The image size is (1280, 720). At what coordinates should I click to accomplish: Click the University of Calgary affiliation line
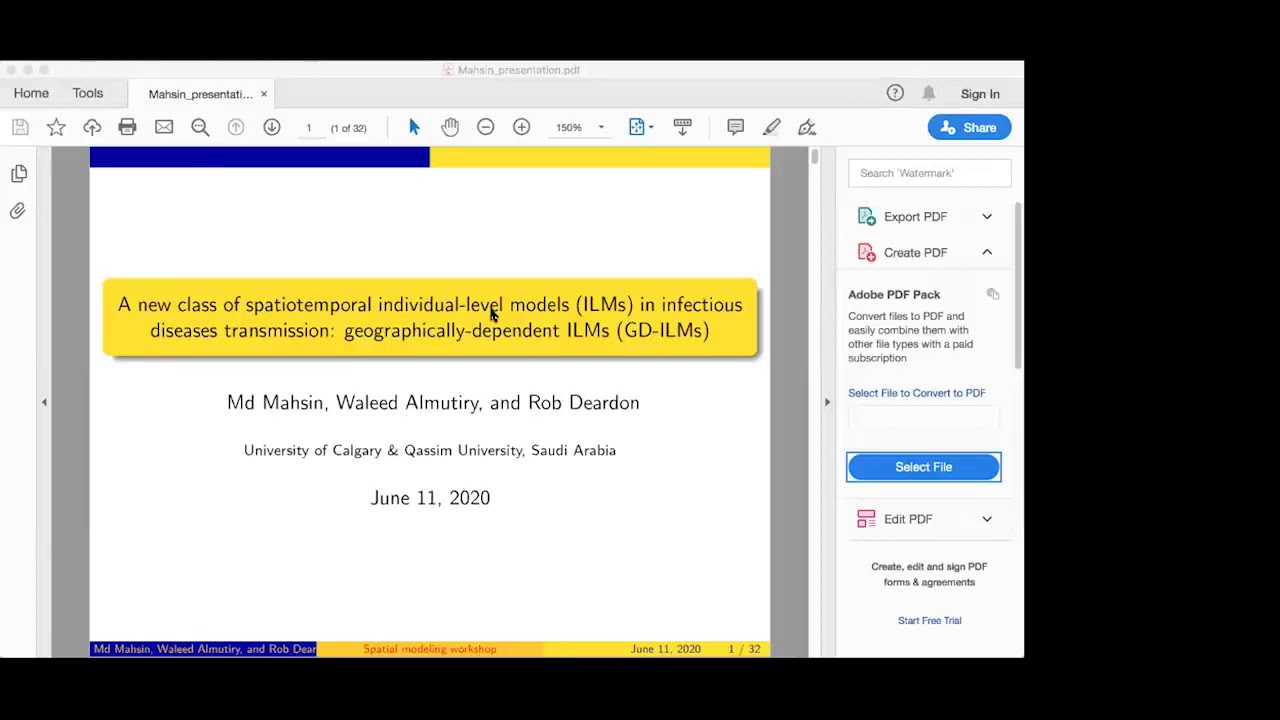pyautogui.click(x=430, y=451)
